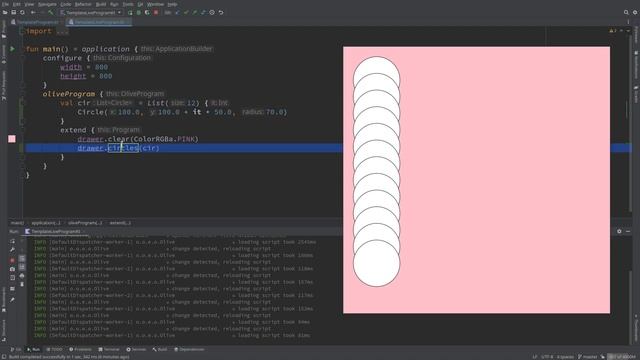Select the active TemplateLiveProgram editor tab
The height and width of the screenshot is (360, 640).
pos(98,22)
